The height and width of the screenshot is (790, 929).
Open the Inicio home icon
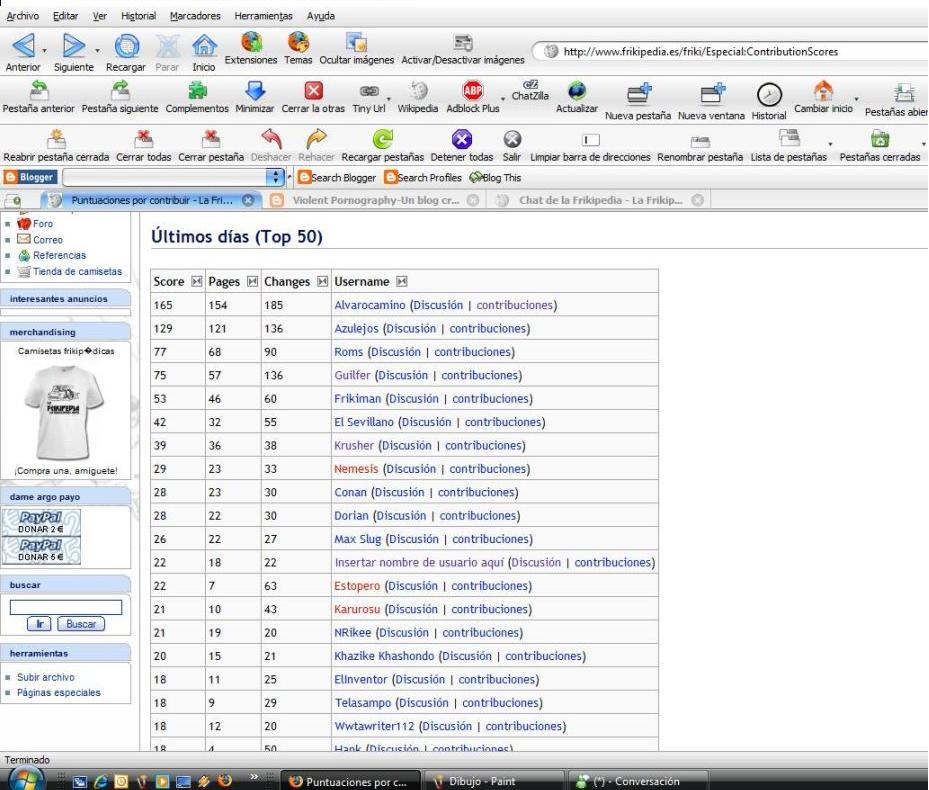click(x=204, y=46)
